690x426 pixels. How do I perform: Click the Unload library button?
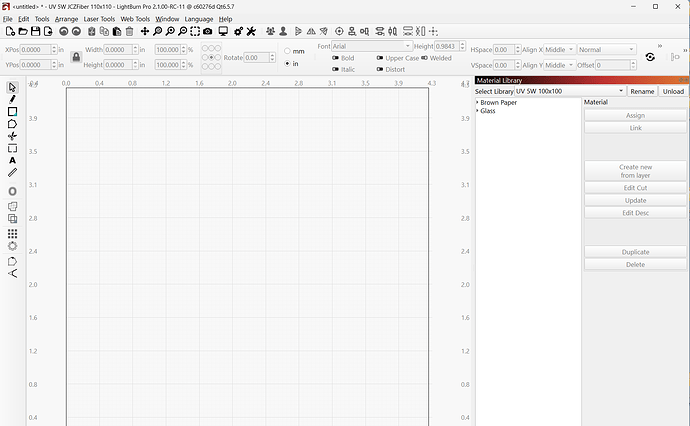coord(673,91)
